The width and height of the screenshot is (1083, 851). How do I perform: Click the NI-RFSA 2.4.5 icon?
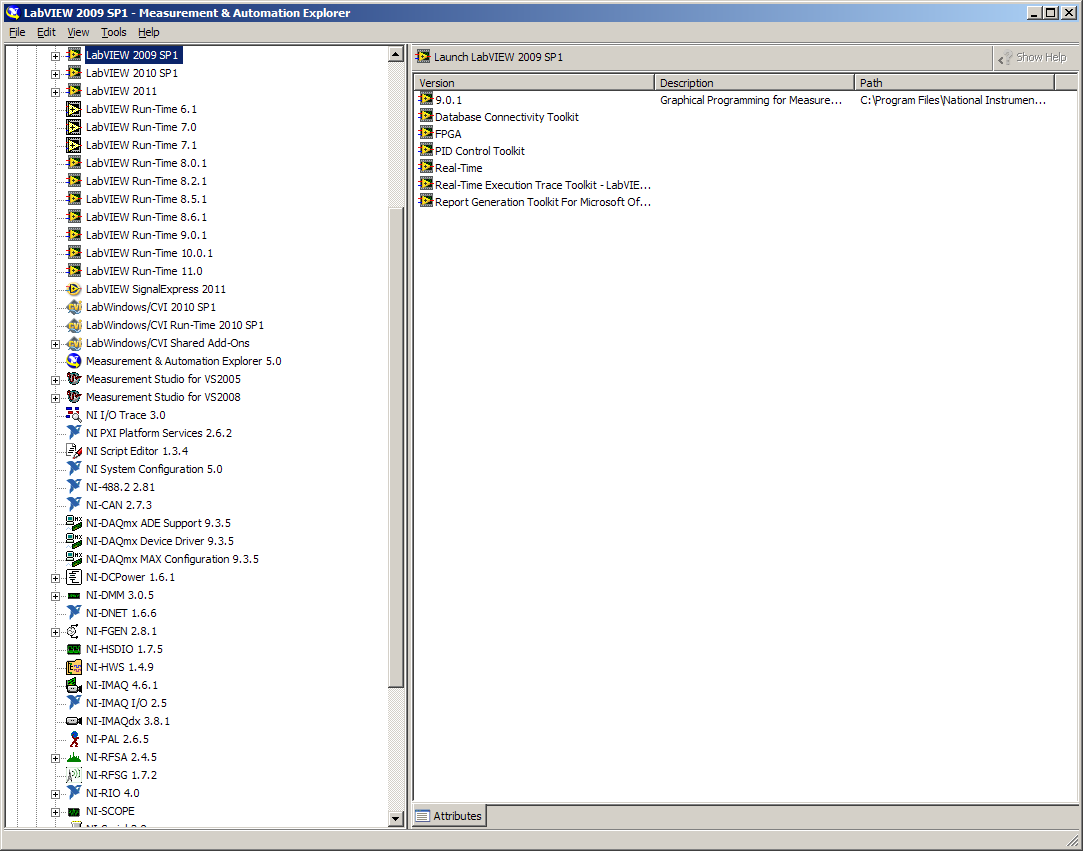coord(74,757)
